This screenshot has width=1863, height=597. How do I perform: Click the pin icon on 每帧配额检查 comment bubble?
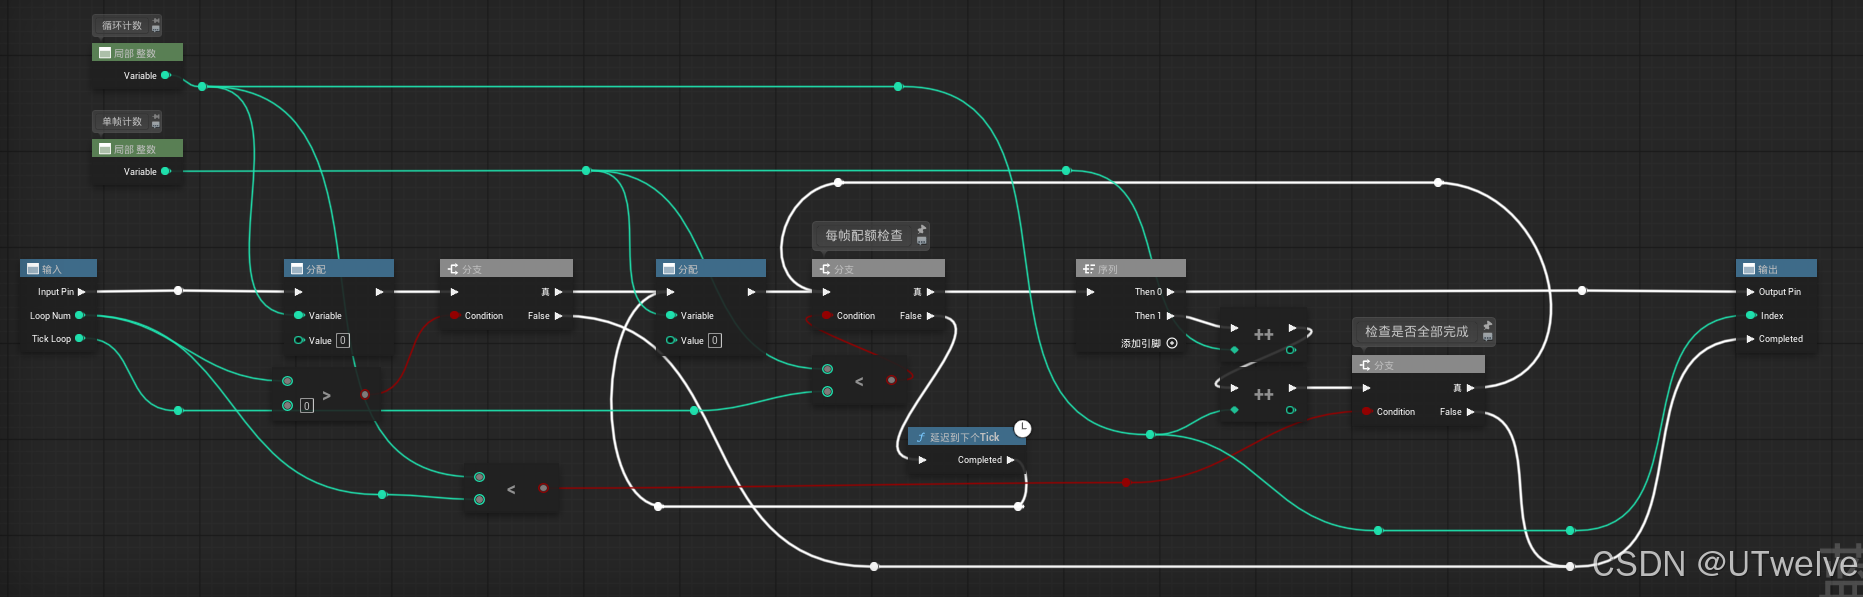point(922,230)
